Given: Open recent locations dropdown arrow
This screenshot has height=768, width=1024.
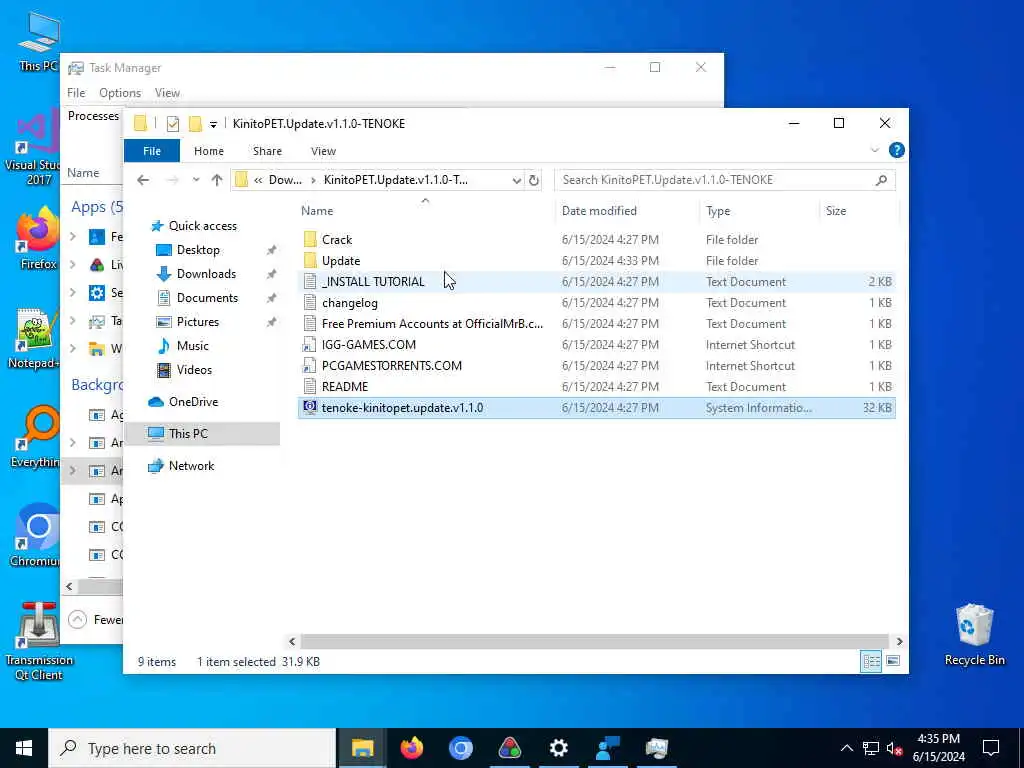Looking at the screenshot, I should tap(195, 180).
